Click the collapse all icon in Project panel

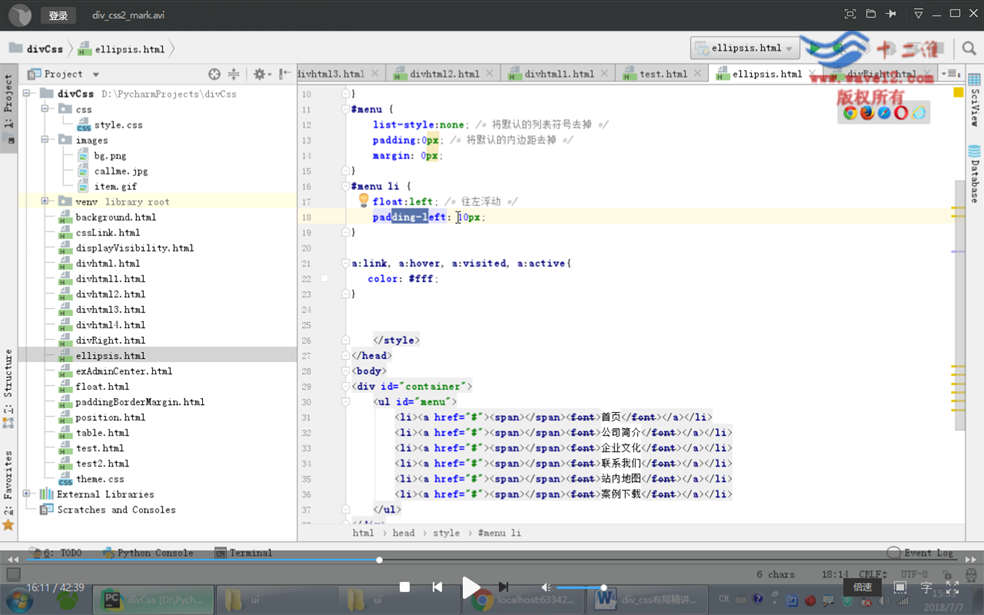pos(234,74)
